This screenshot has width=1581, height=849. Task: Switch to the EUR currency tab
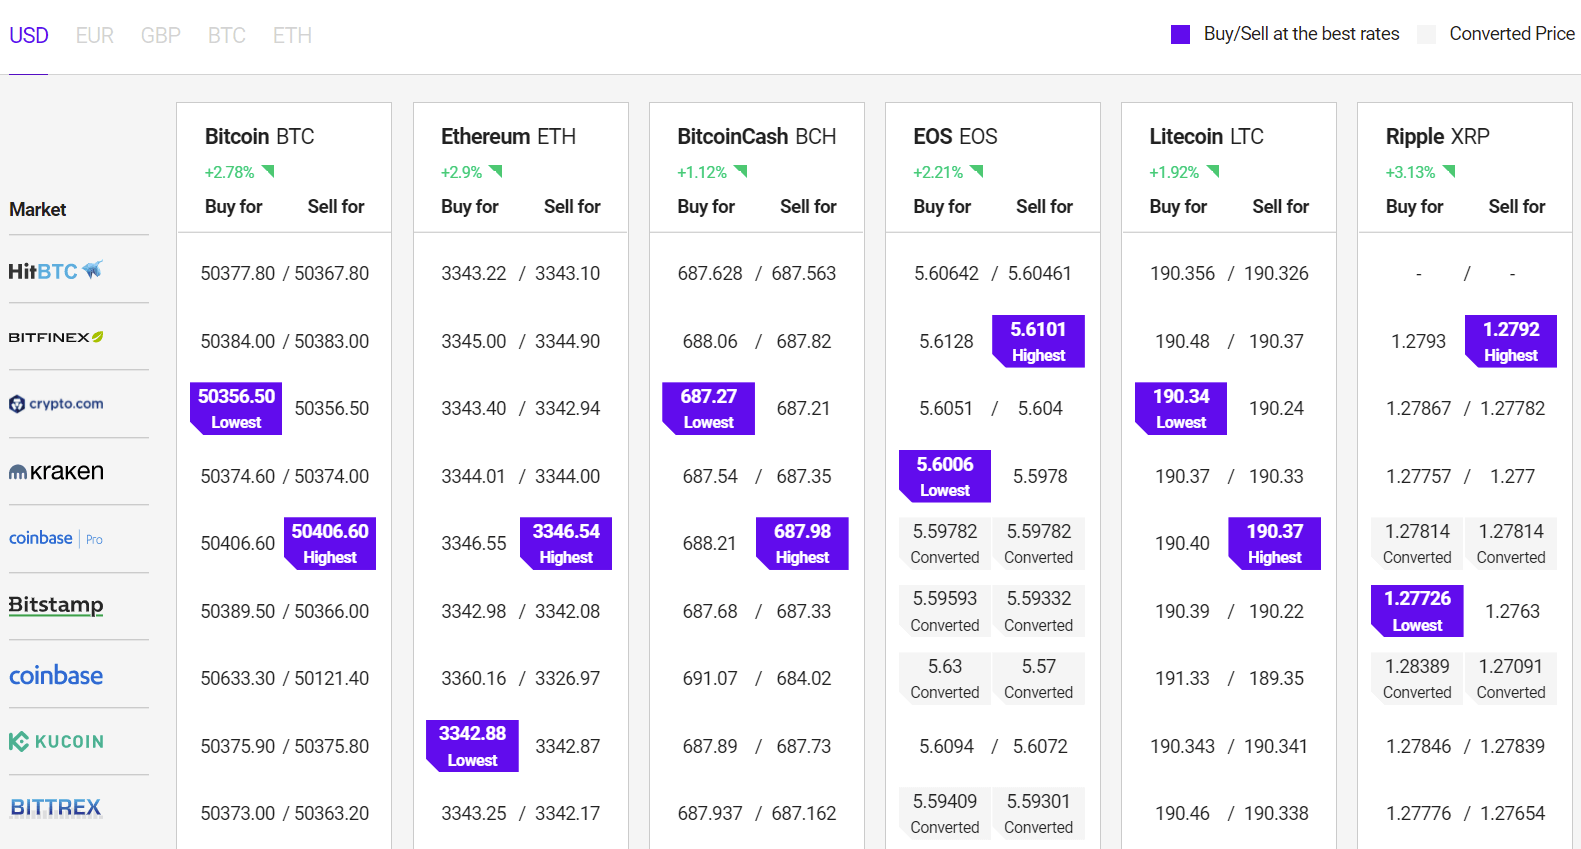tap(95, 36)
